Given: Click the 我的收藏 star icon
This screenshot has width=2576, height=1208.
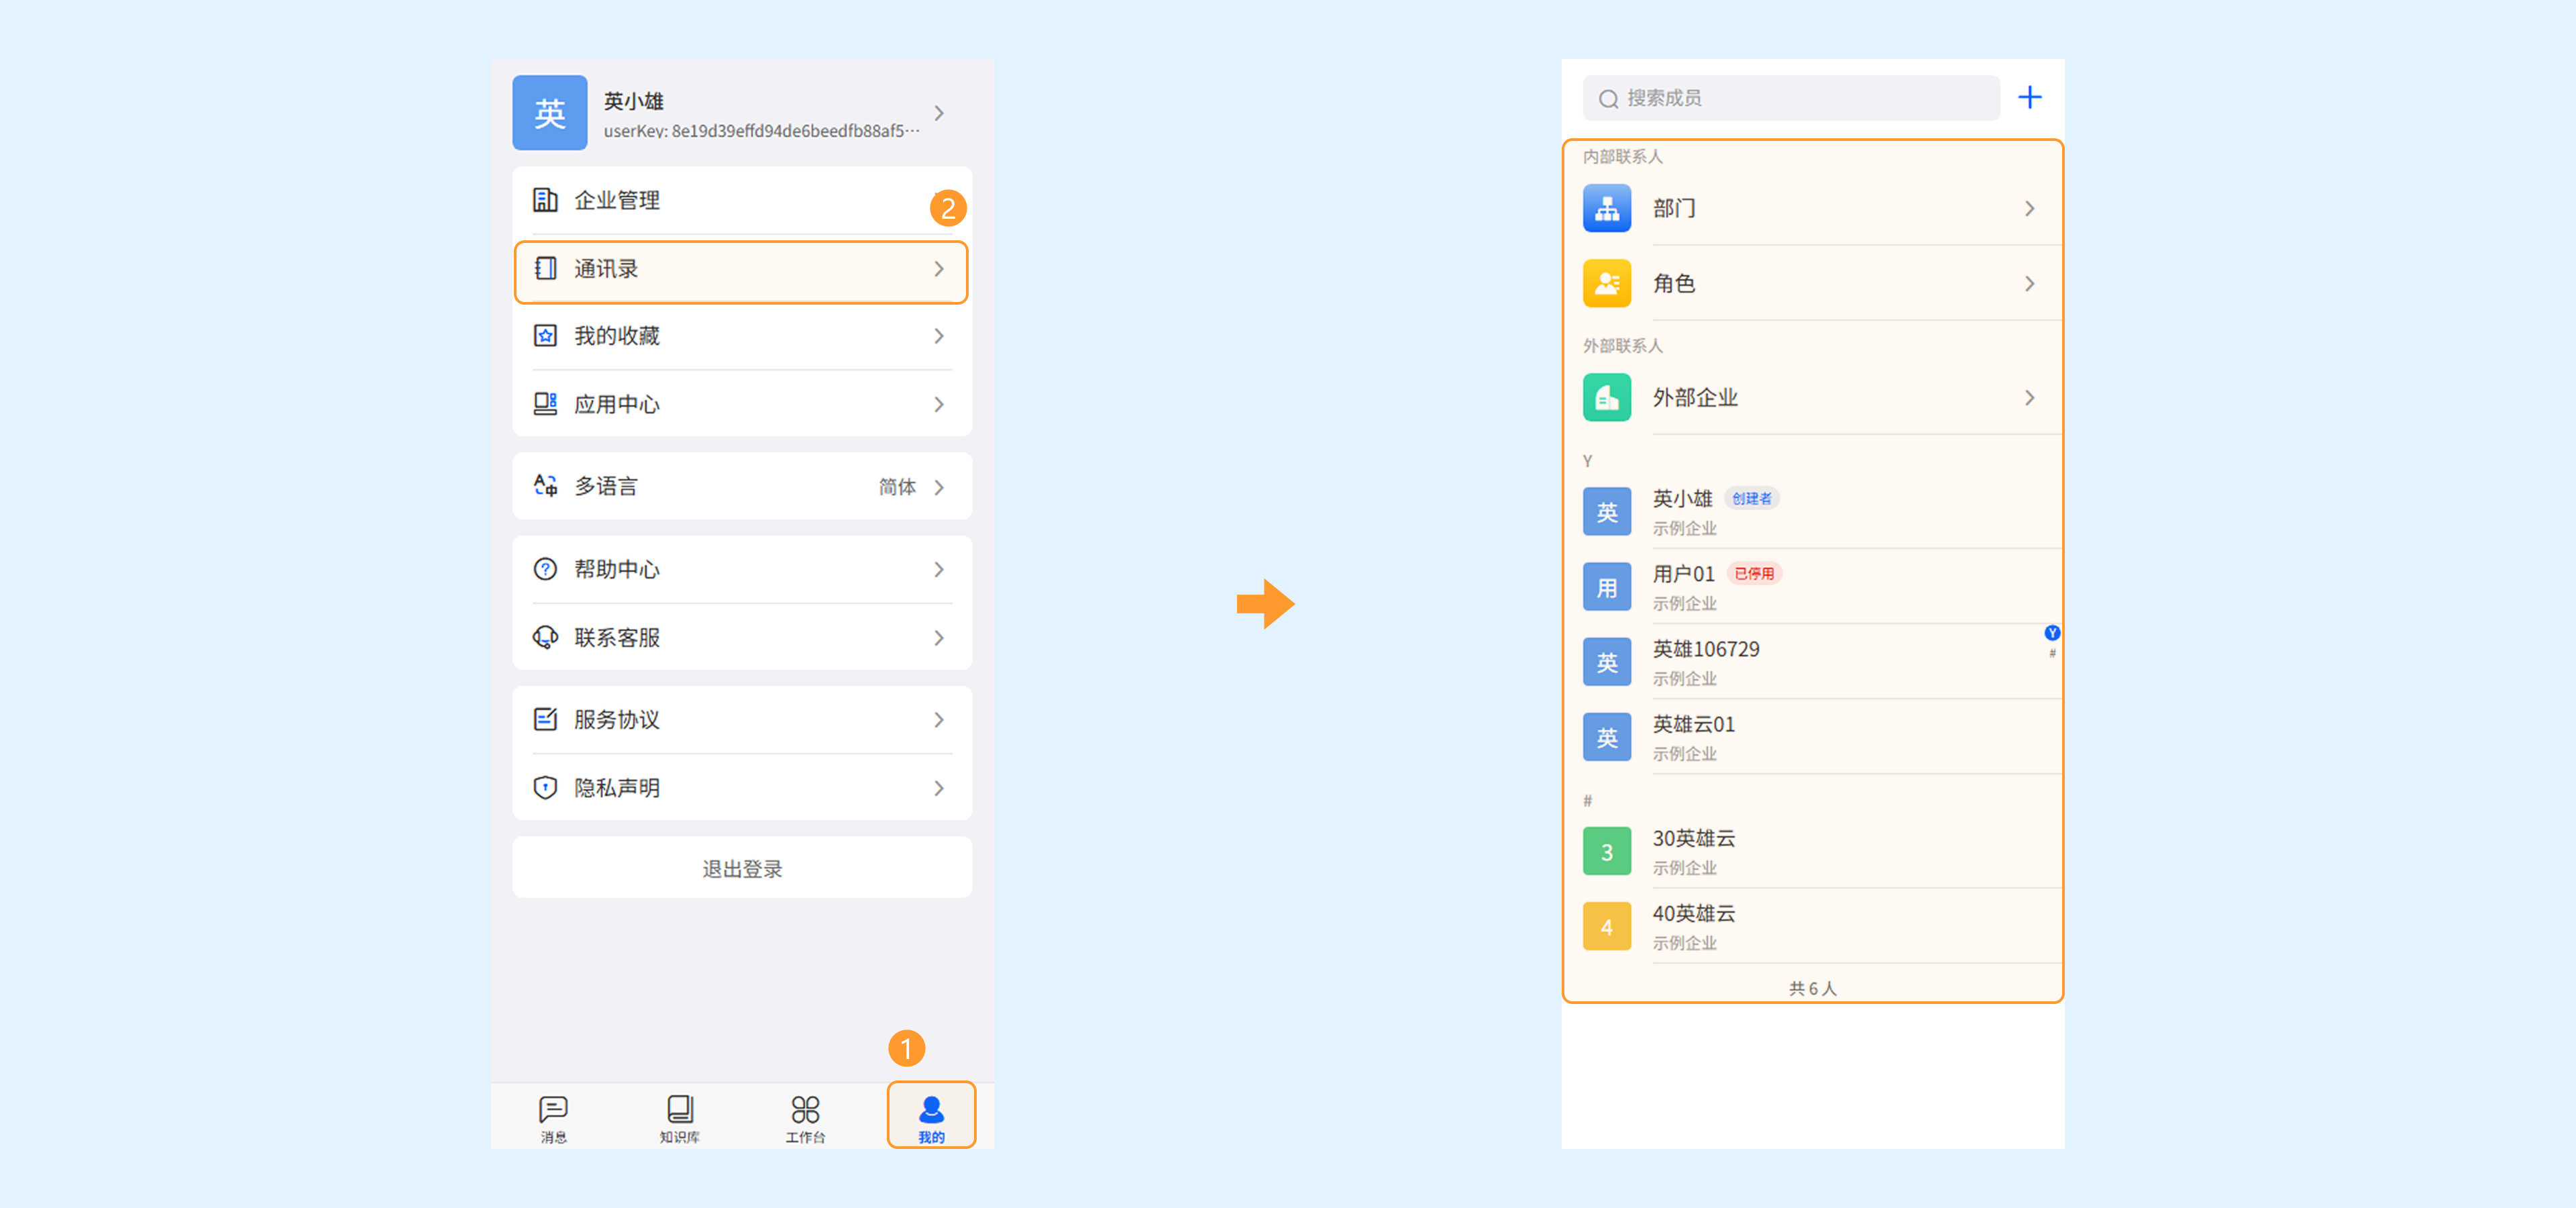Looking at the screenshot, I should pyautogui.click(x=545, y=336).
